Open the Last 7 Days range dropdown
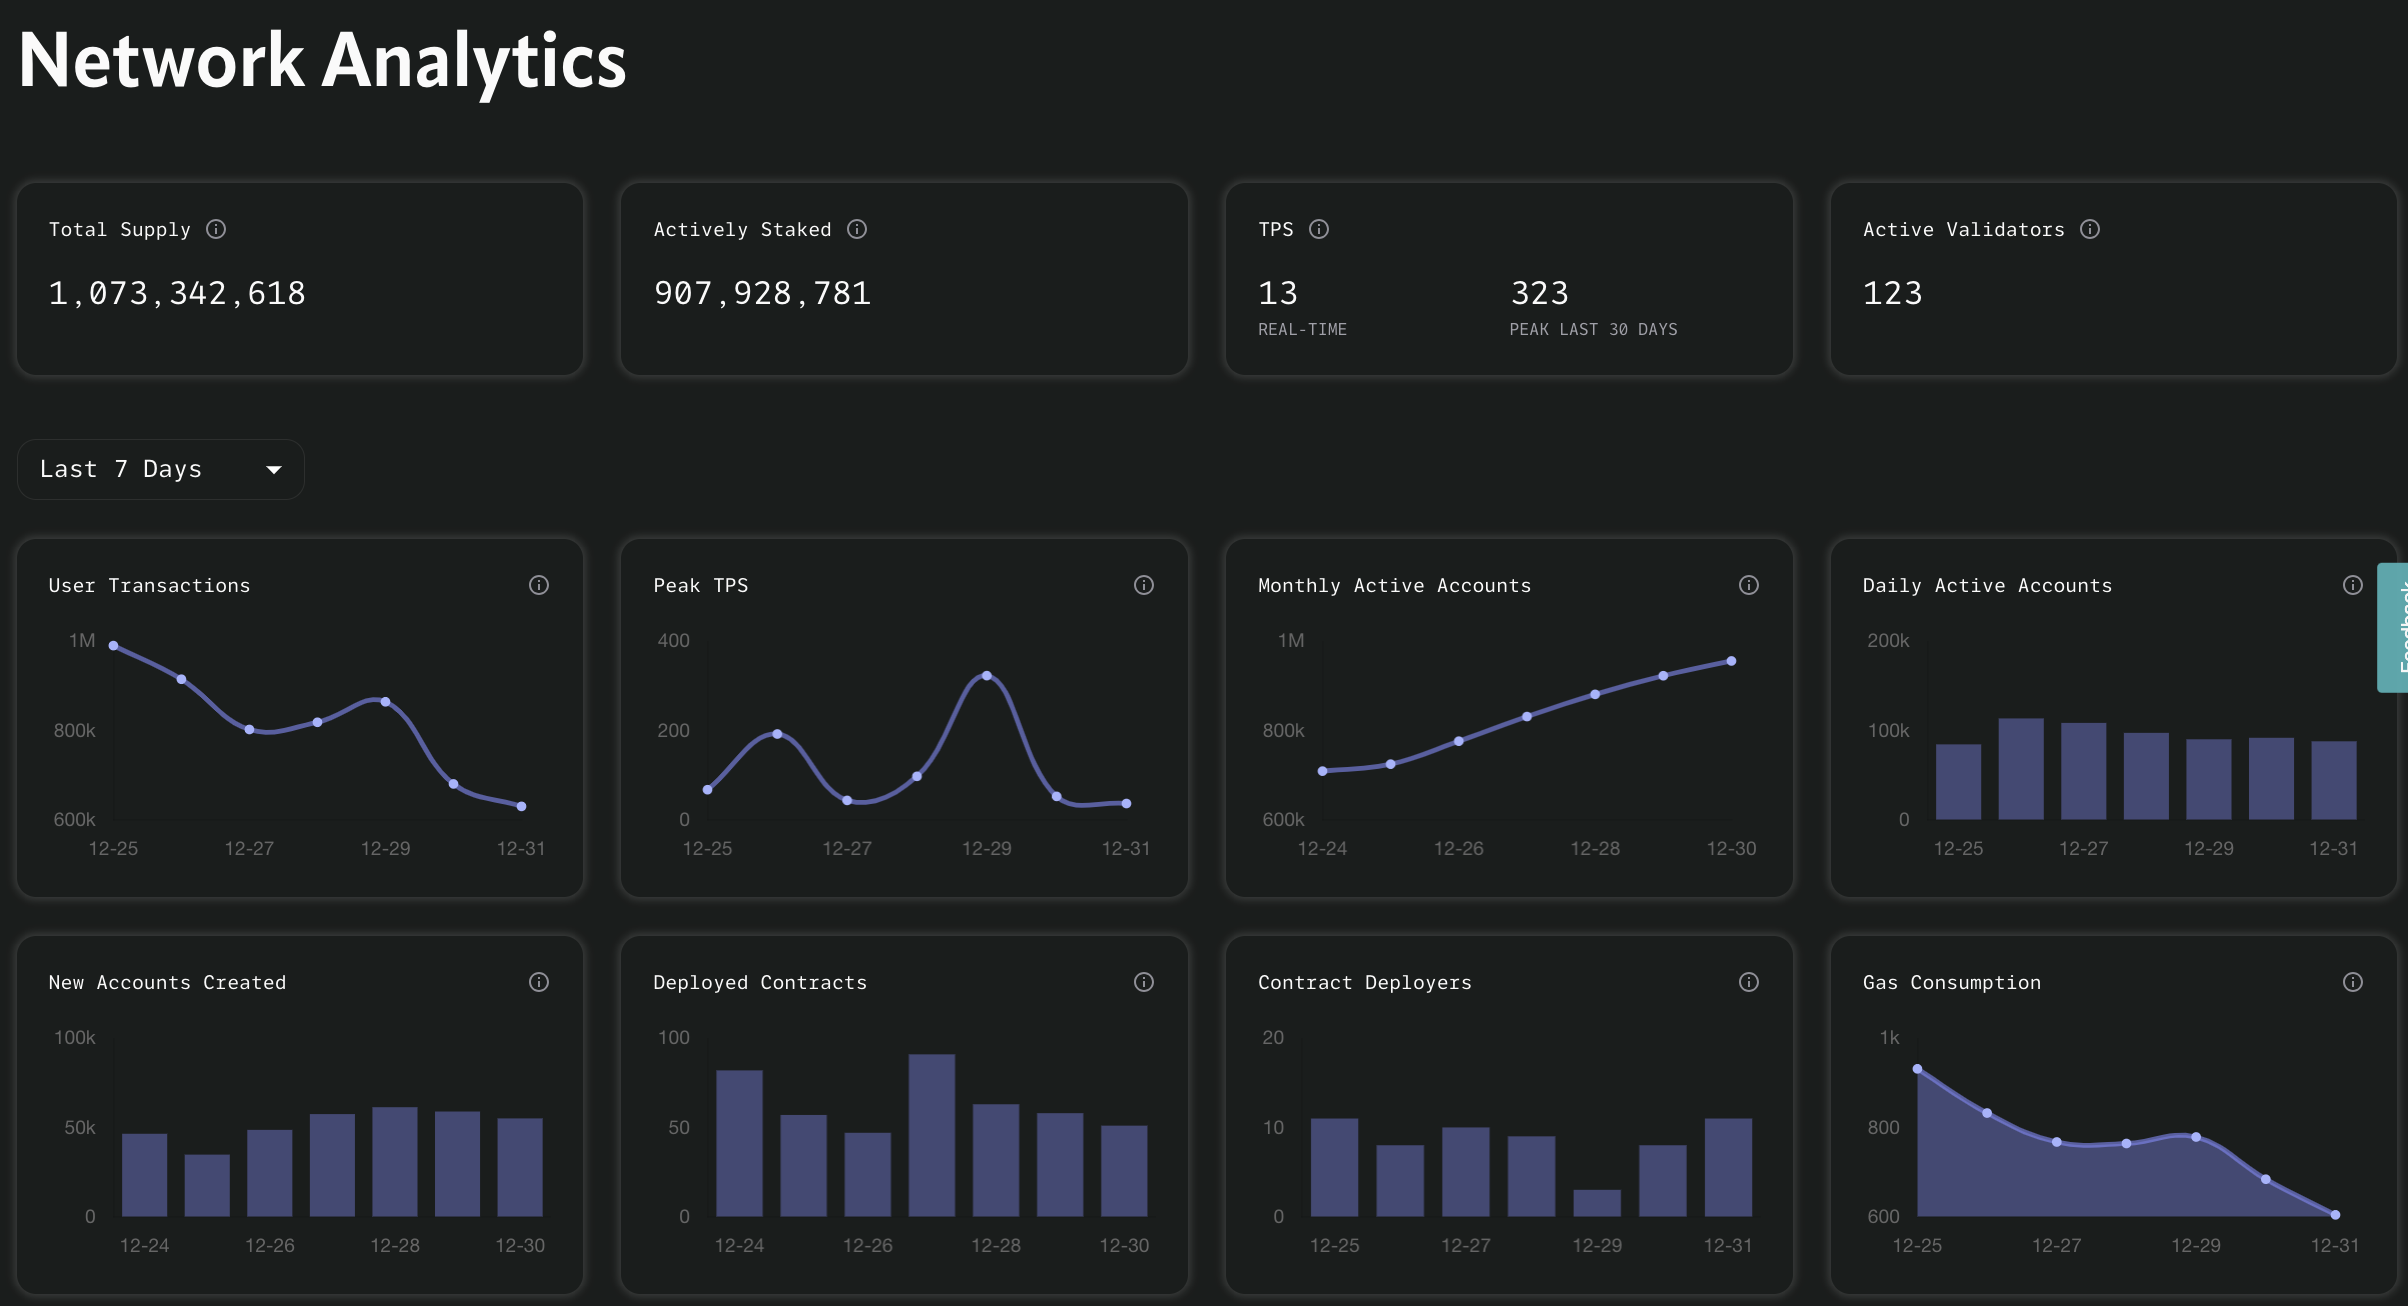The image size is (2408, 1306). 161,469
